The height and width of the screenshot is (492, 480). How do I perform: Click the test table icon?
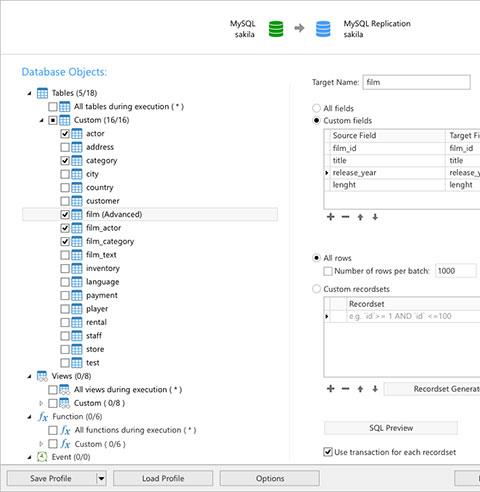77,363
